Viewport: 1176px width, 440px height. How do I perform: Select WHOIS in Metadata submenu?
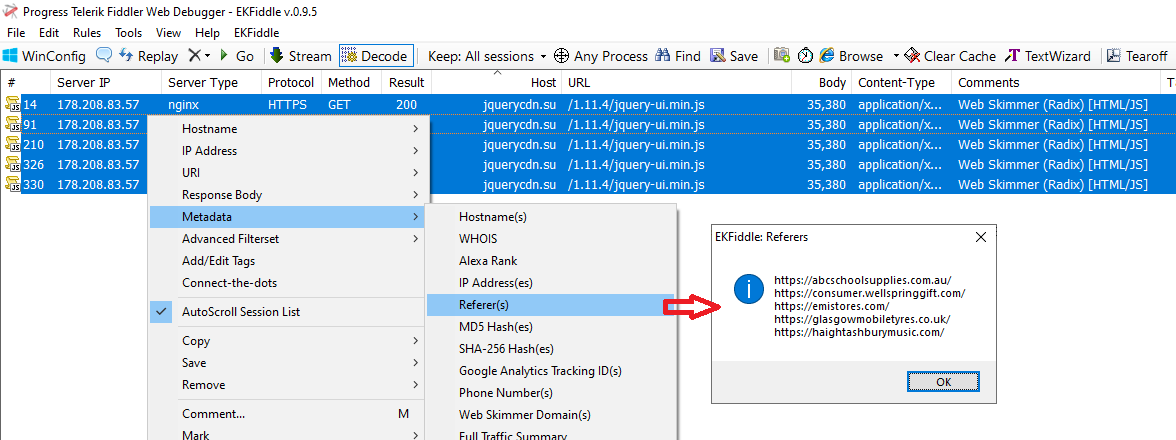click(x=551, y=239)
